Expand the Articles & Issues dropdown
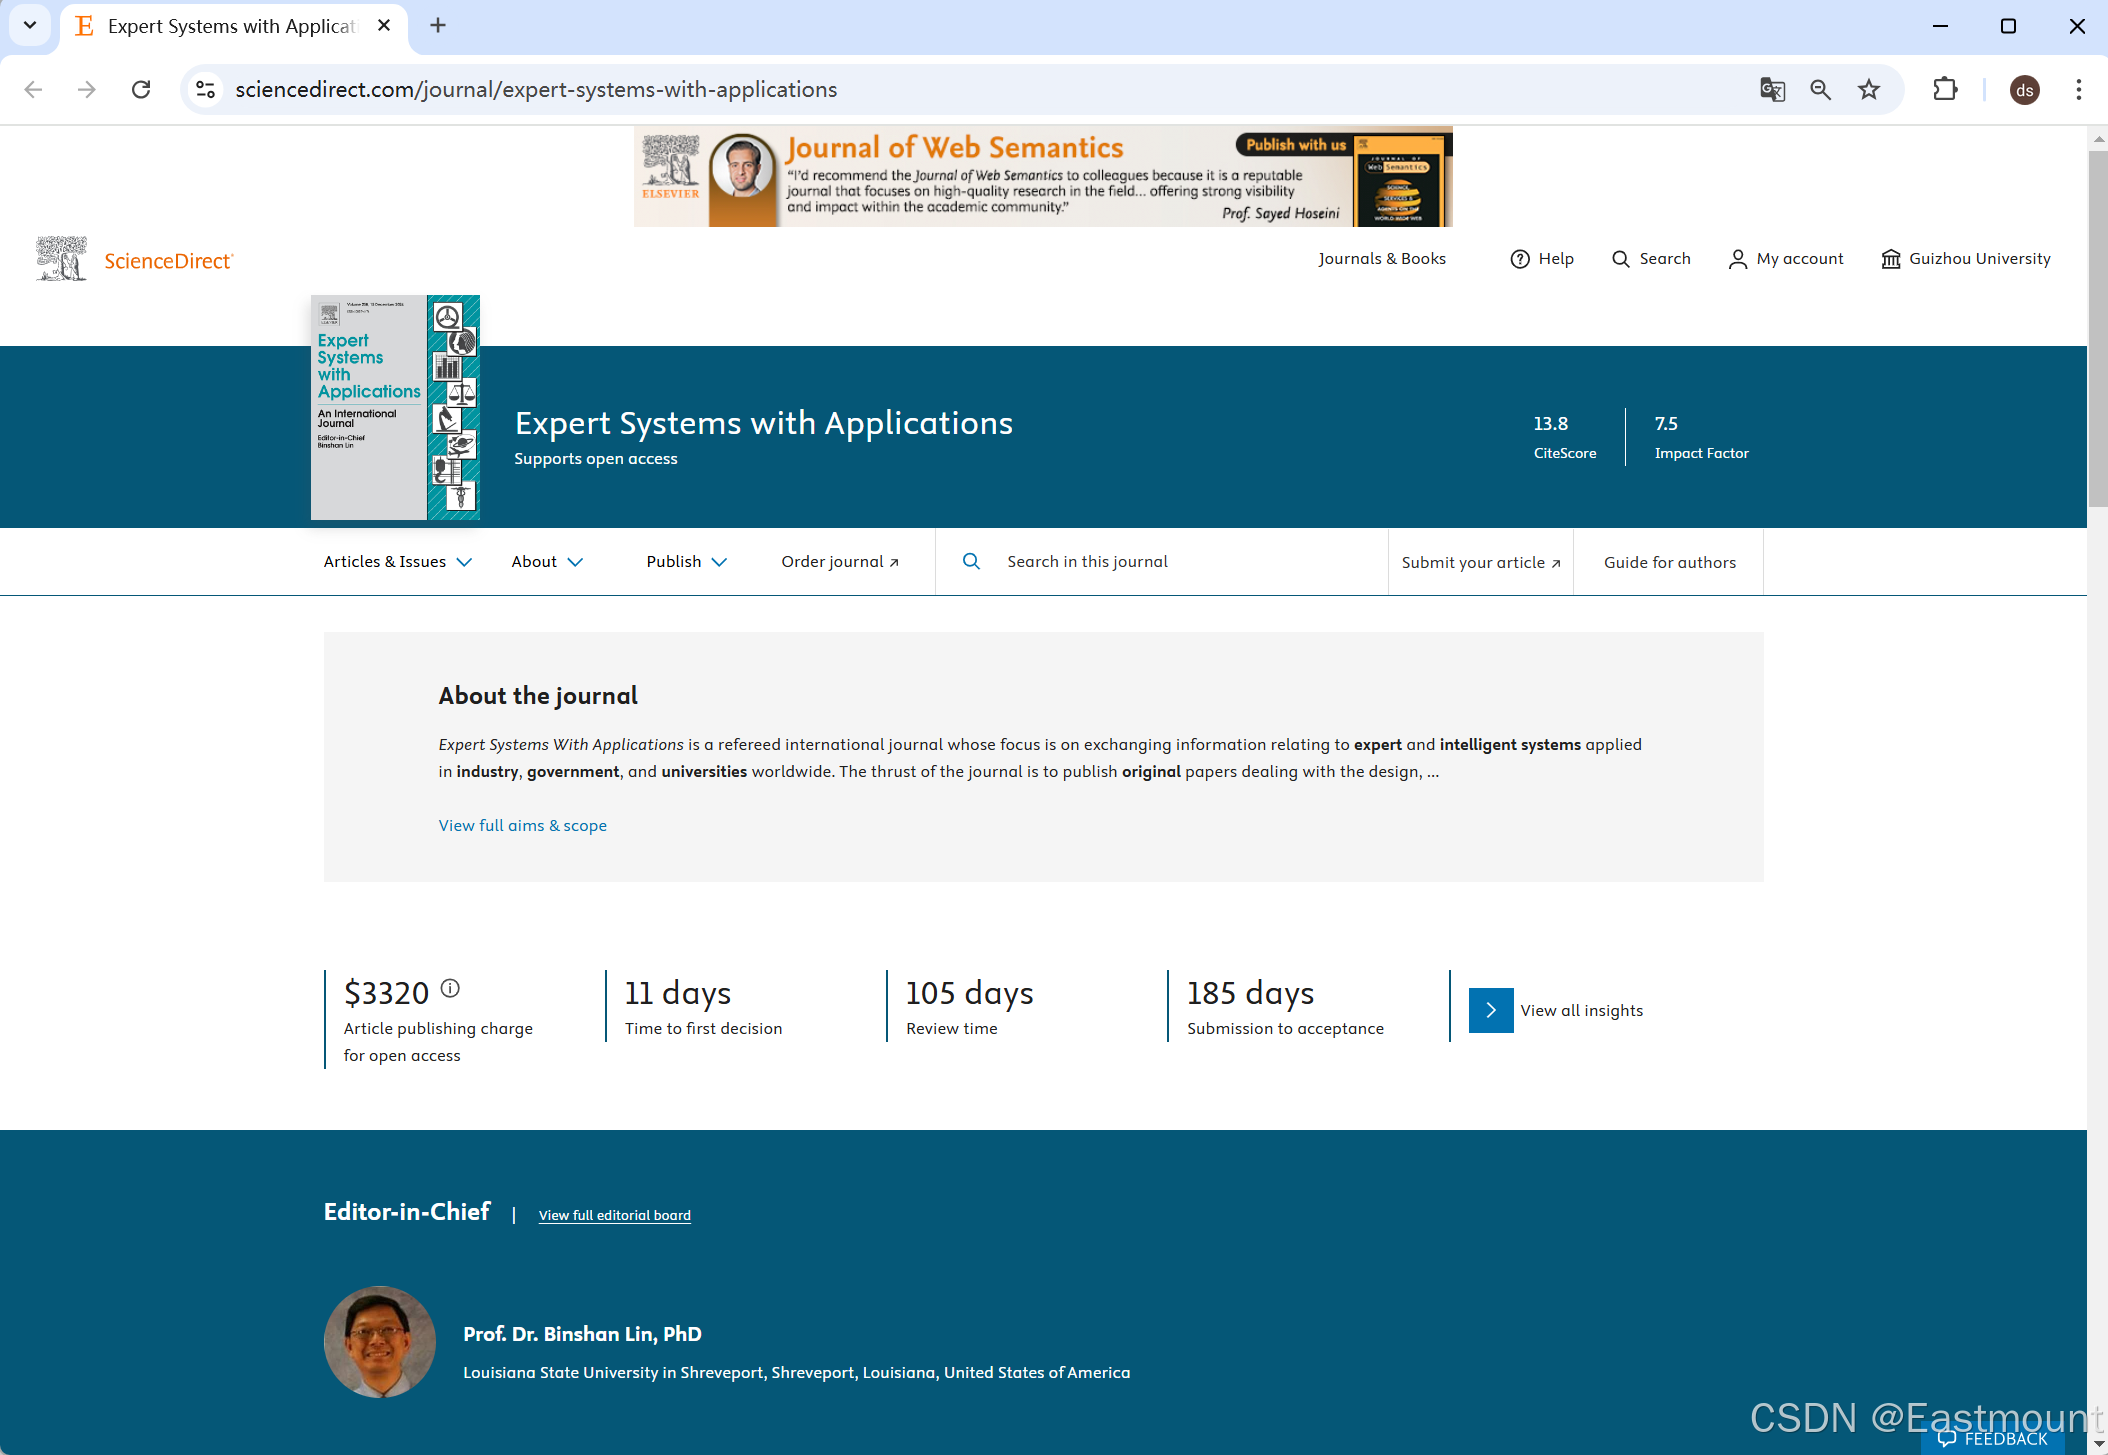The height and width of the screenshot is (1455, 2108). click(397, 562)
